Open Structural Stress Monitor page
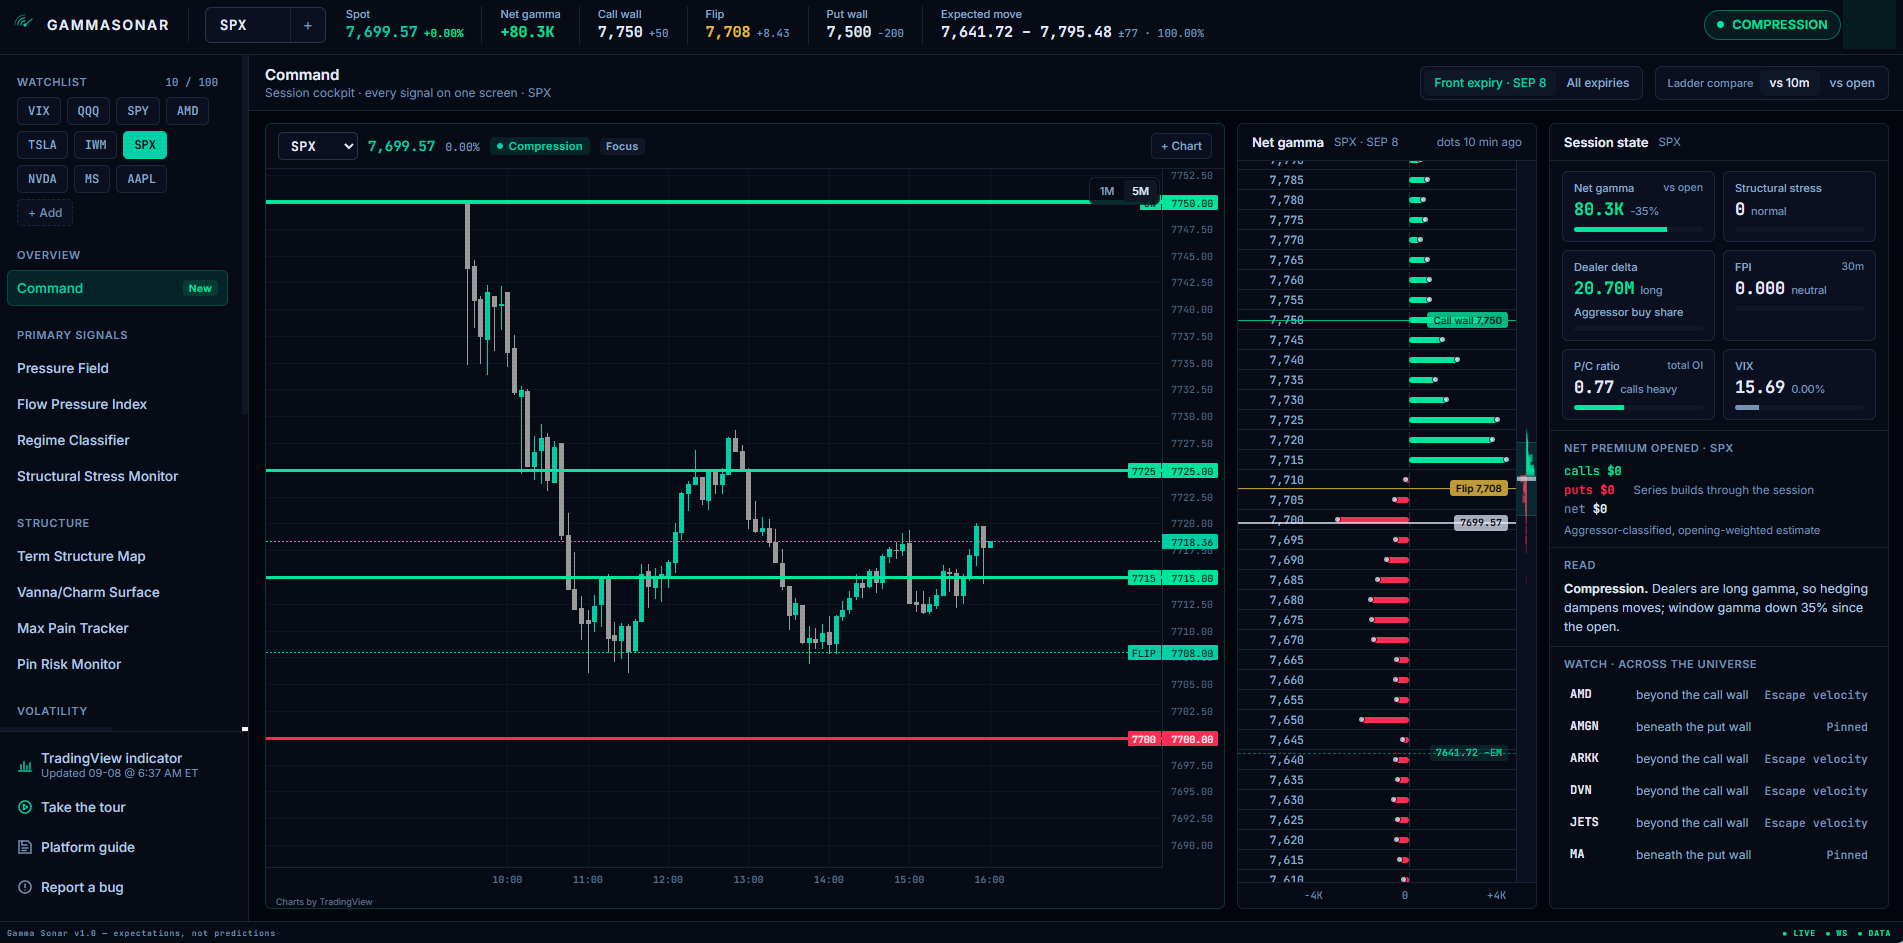 (97, 476)
